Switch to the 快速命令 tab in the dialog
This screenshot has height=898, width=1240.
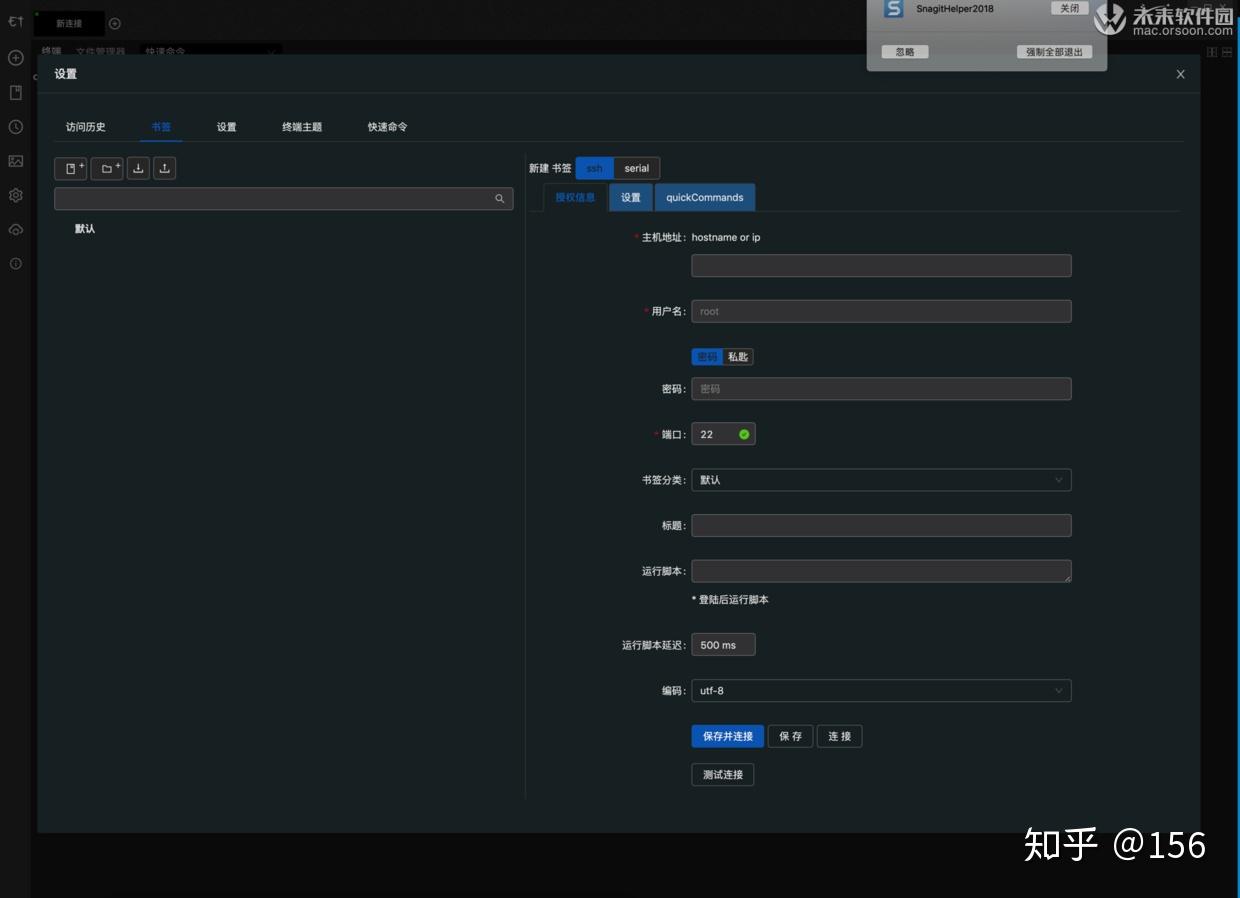tap(387, 127)
